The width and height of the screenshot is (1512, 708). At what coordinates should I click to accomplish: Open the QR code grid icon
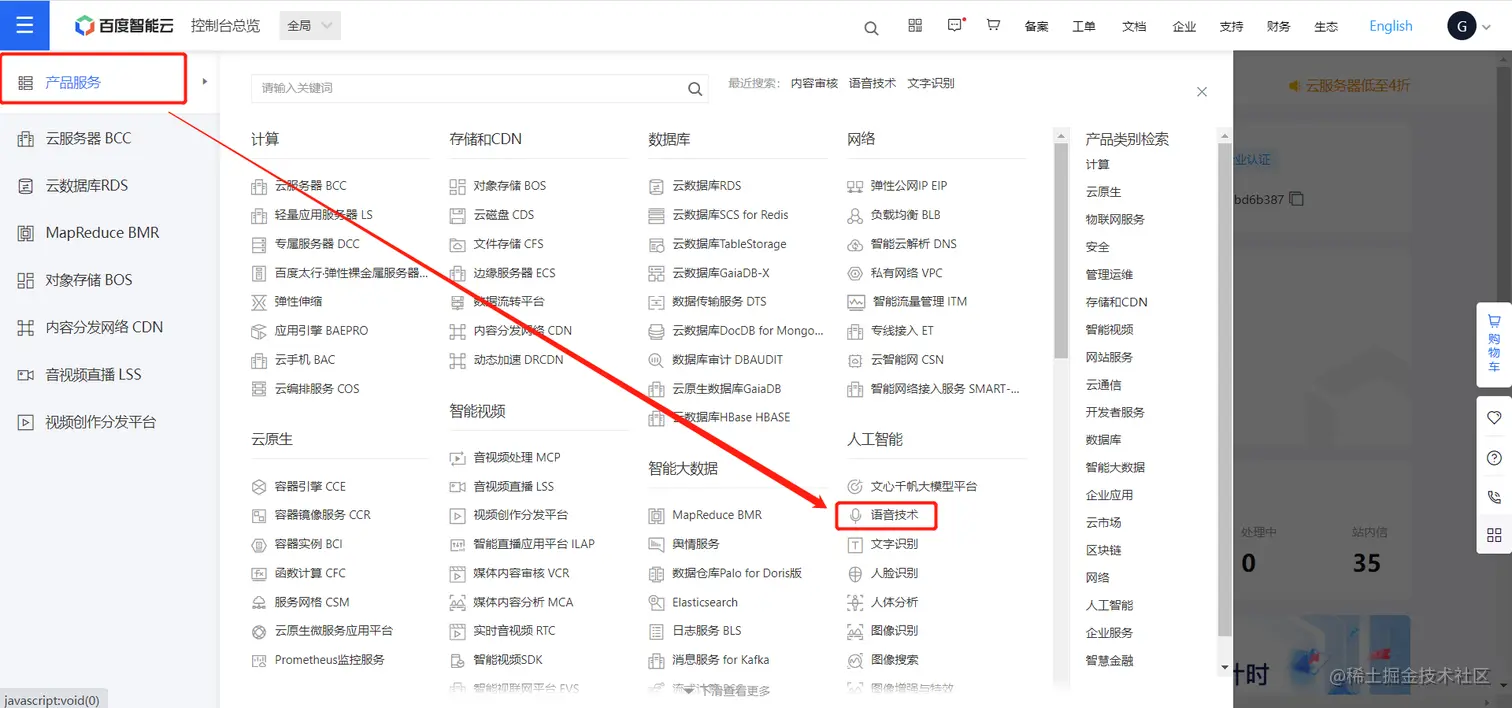pyautogui.click(x=915, y=26)
